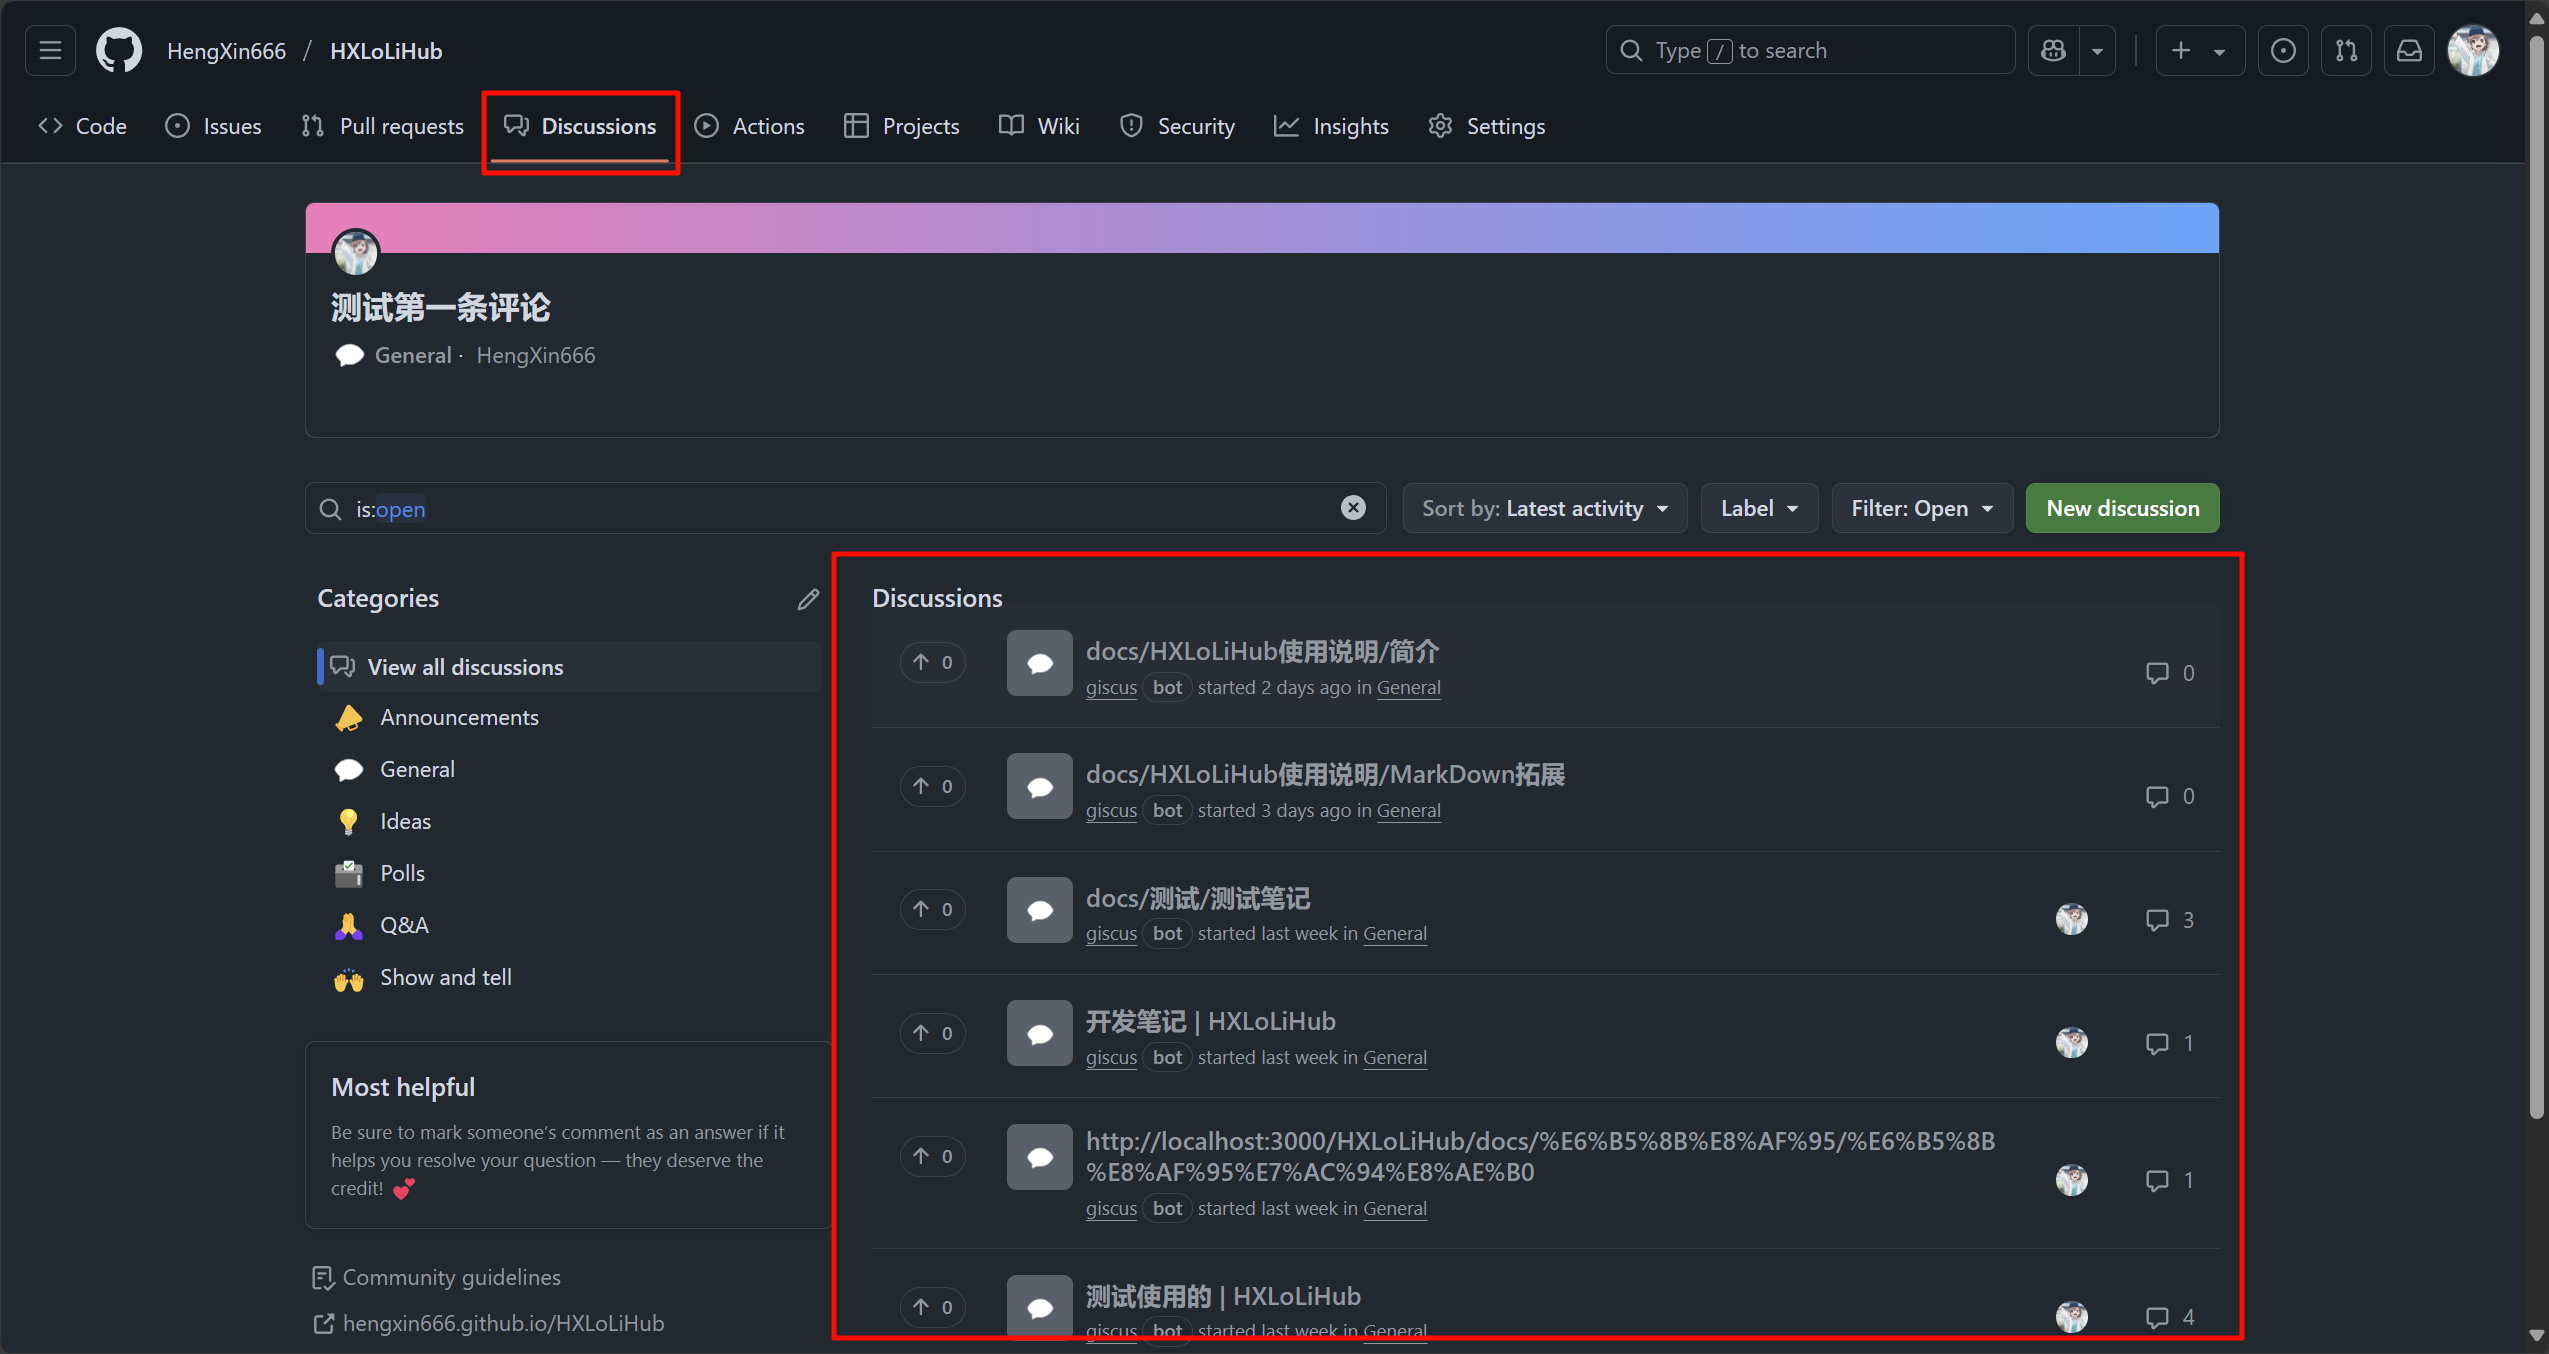Edit categories with the pencil icon
Image resolution: width=2549 pixels, height=1354 pixels.
tap(808, 599)
